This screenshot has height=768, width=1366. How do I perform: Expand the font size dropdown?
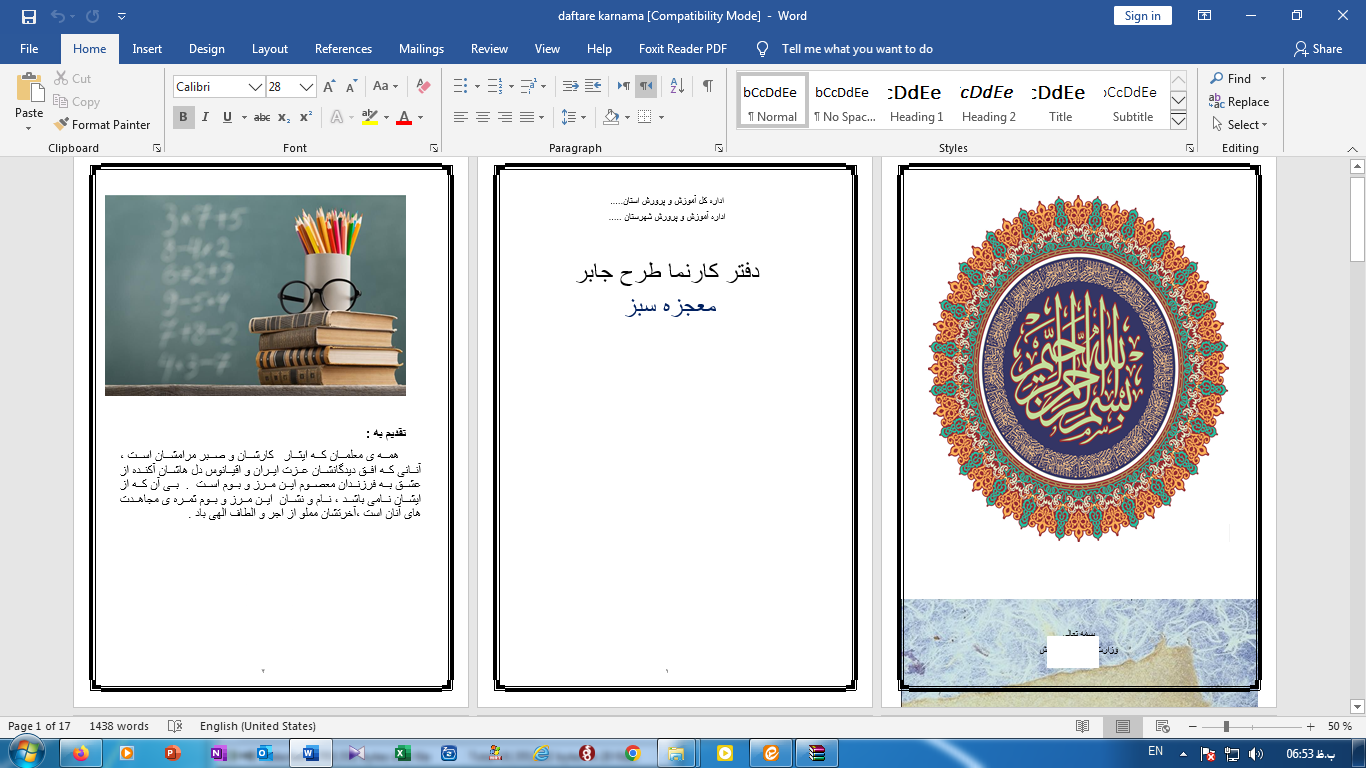[307, 87]
